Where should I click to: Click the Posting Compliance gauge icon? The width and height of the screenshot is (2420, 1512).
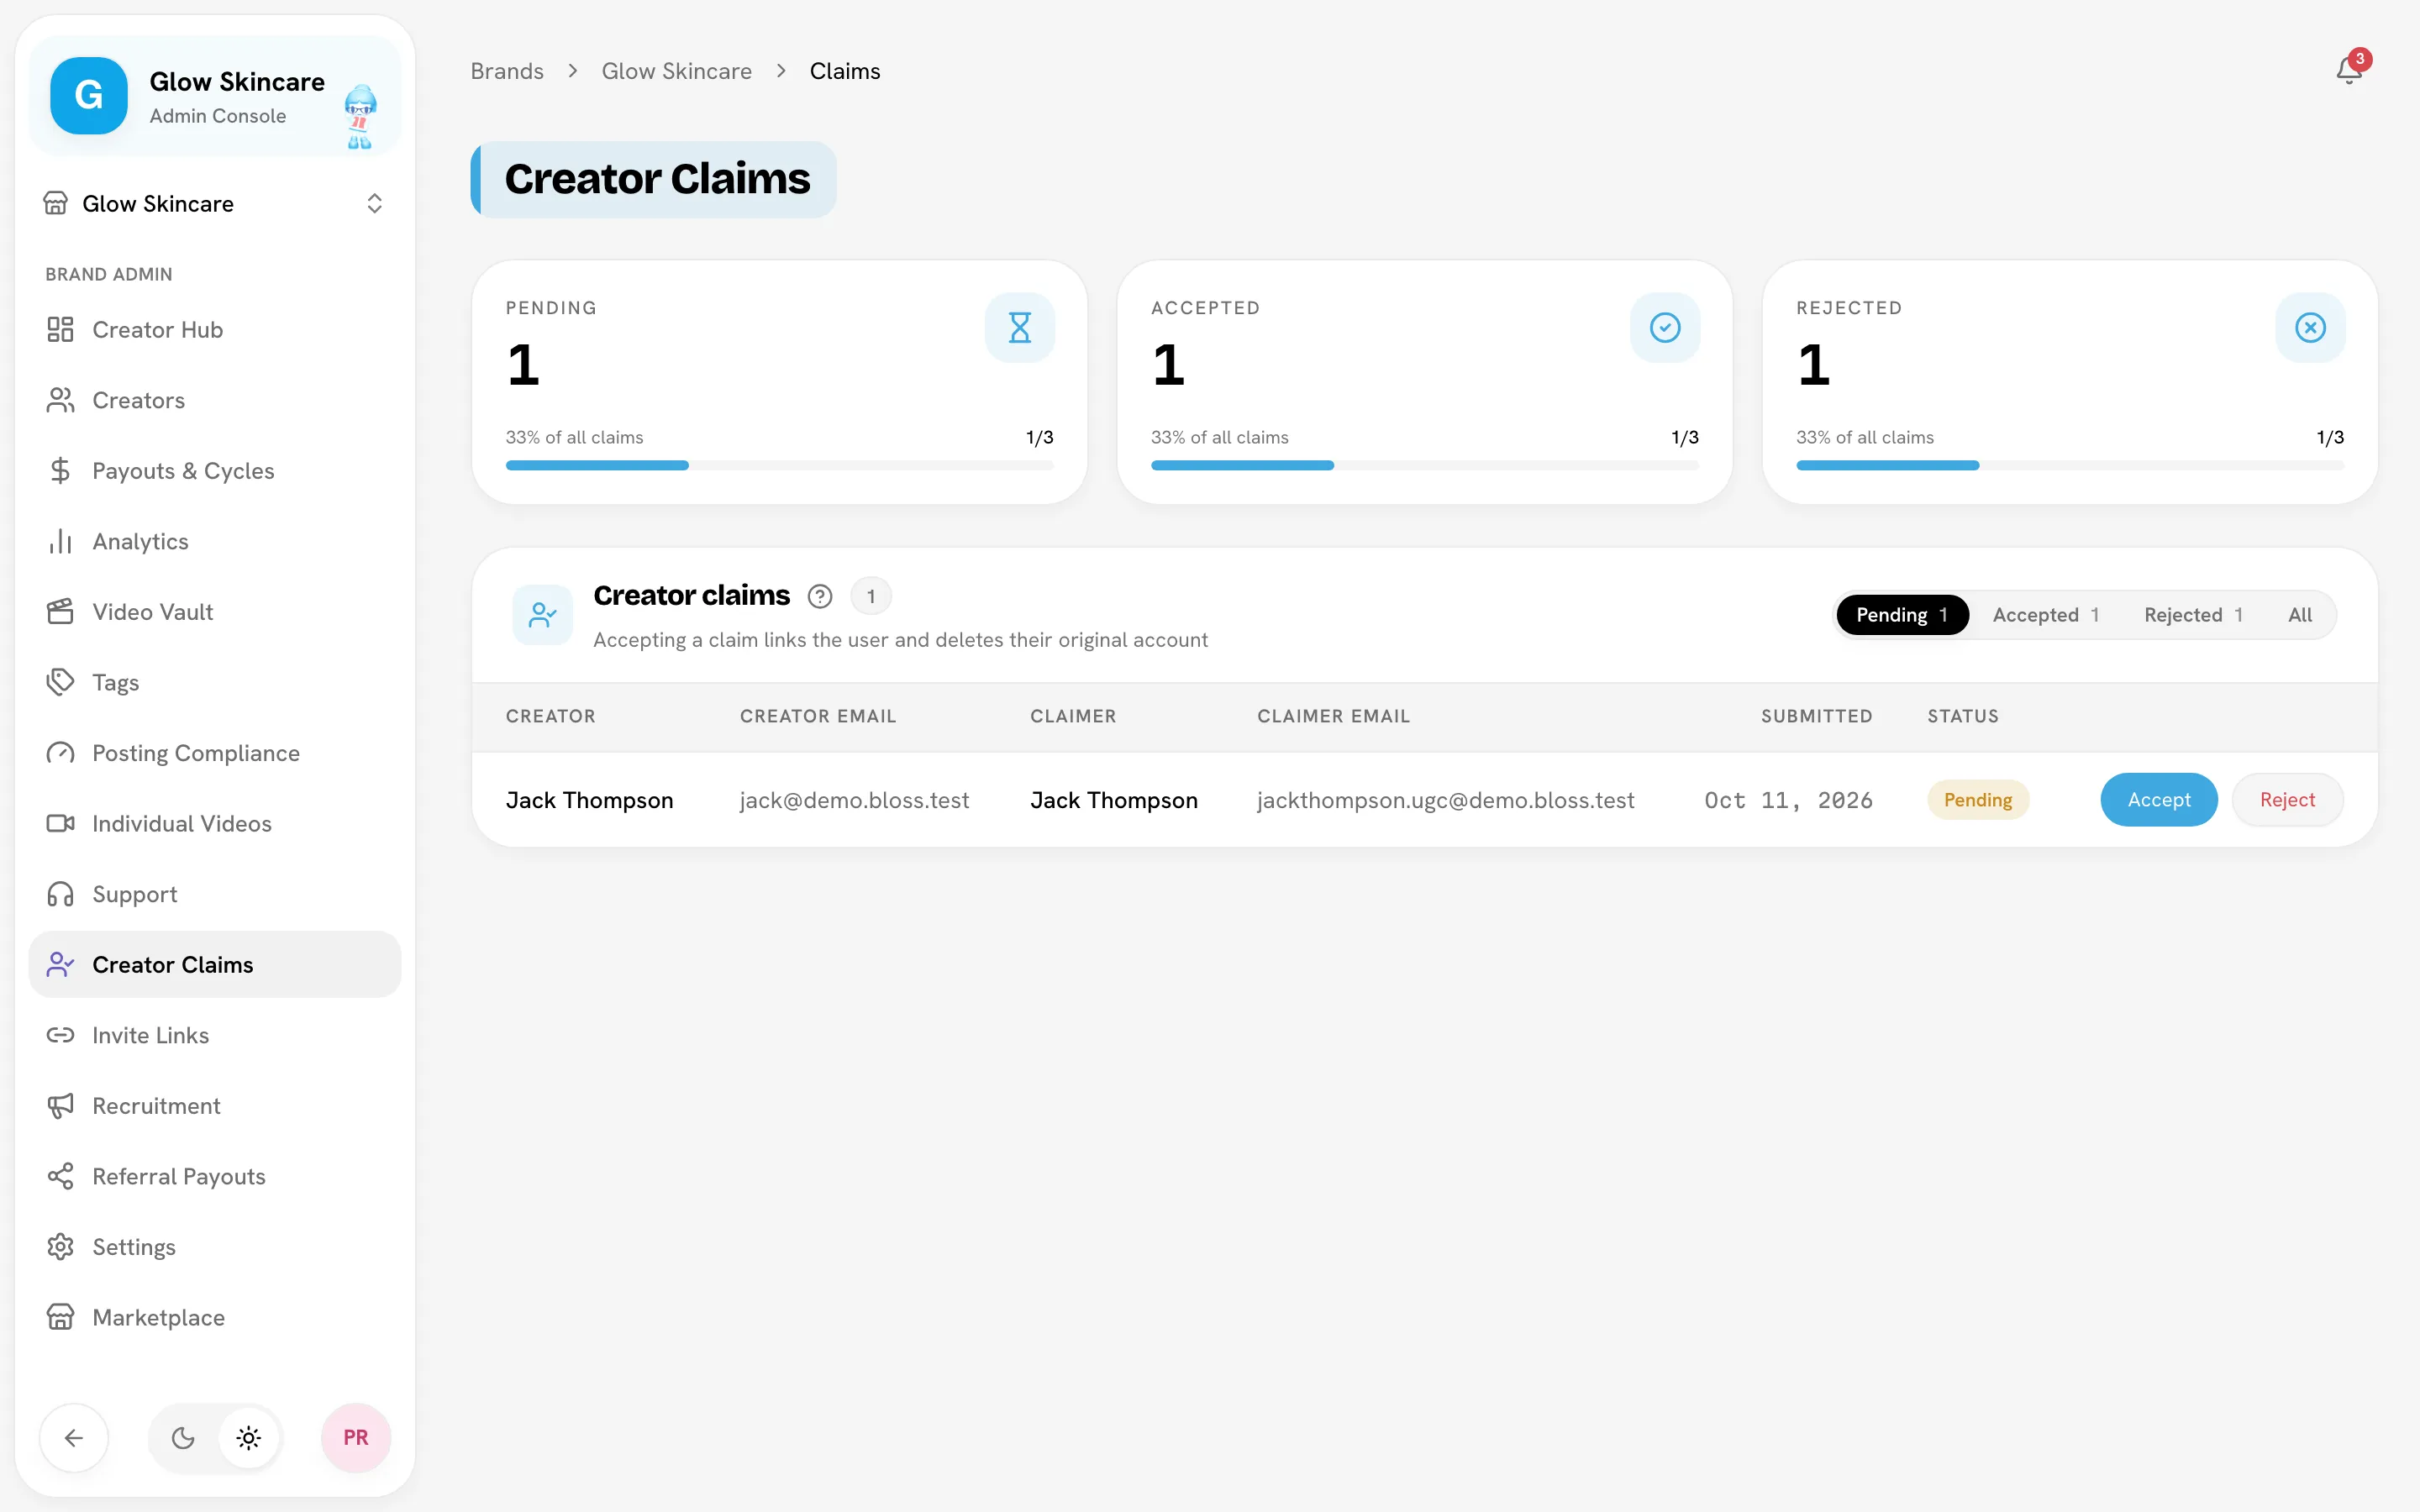(60, 753)
